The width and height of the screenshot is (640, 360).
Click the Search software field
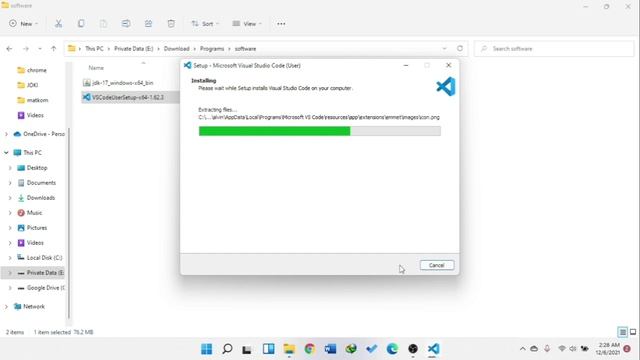point(554,49)
